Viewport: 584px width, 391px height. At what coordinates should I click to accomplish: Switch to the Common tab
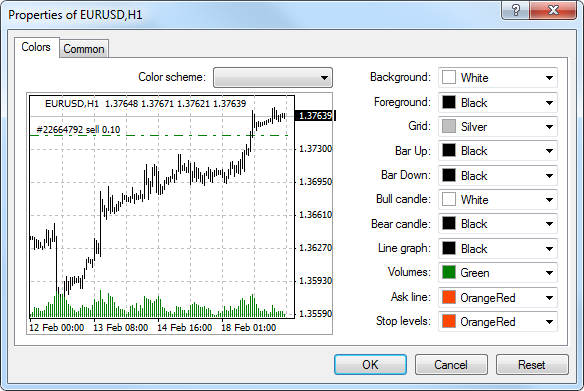pyautogui.click(x=84, y=49)
